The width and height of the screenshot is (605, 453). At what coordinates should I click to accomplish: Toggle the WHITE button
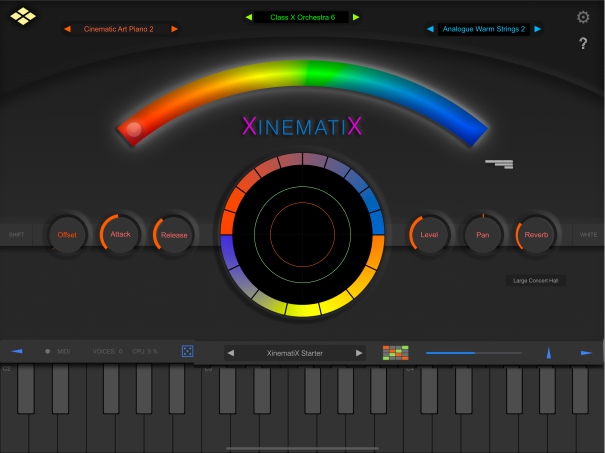pyautogui.click(x=588, y=235)
